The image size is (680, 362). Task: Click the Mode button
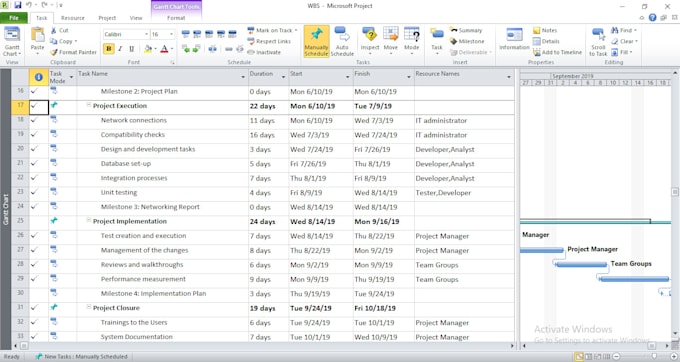(412, 40)
